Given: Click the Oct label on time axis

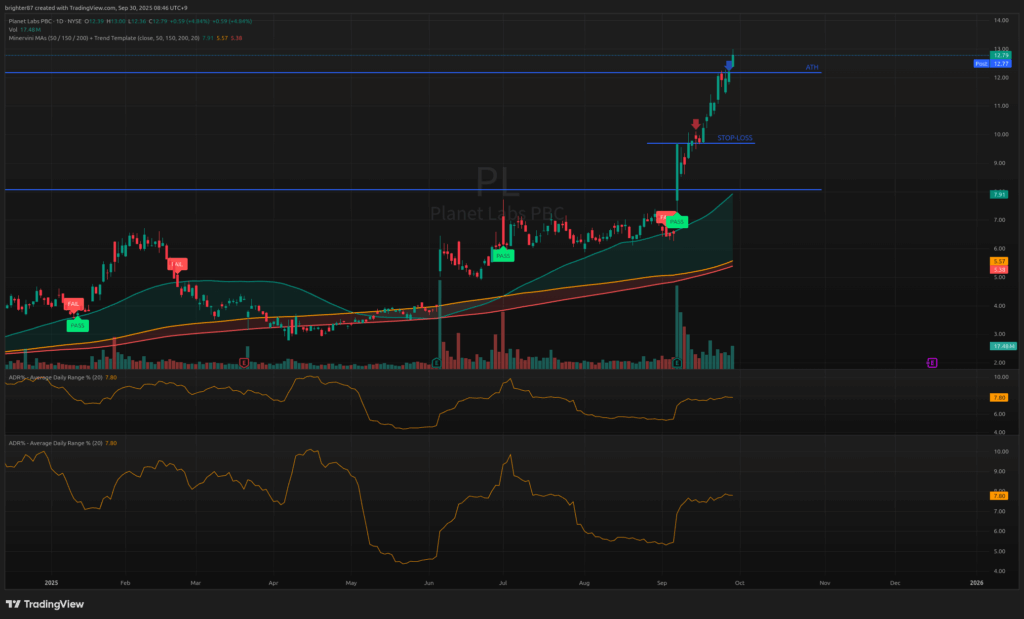Looking at the screenshot, I should coord(739,582).
